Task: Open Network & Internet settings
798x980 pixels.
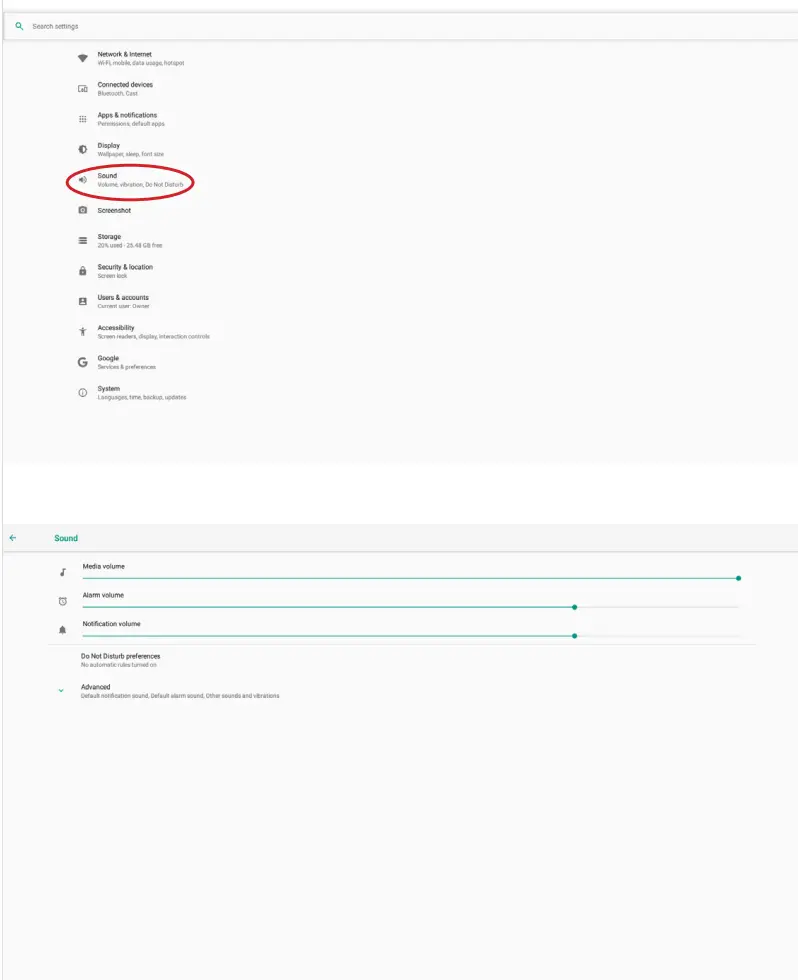Action: point(141,58)
